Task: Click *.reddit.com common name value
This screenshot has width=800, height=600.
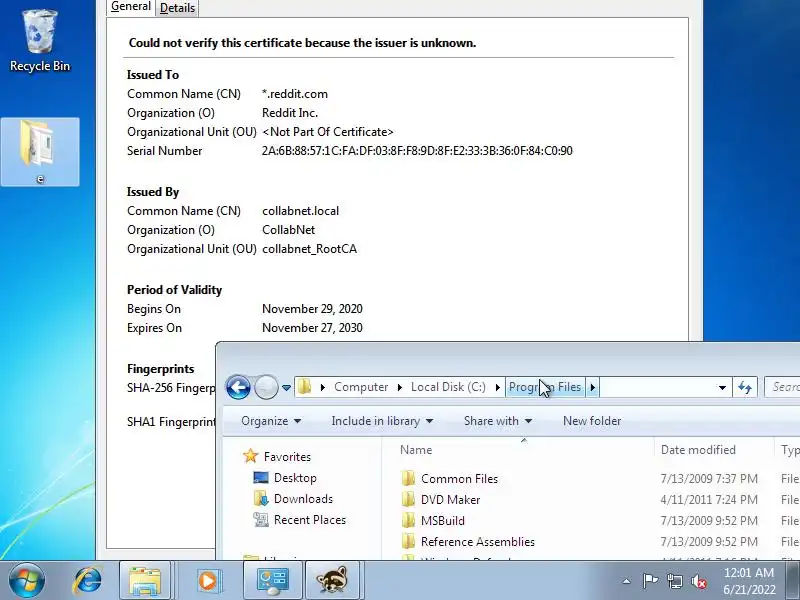Action: pyautogui.click(x=295, y=94)
